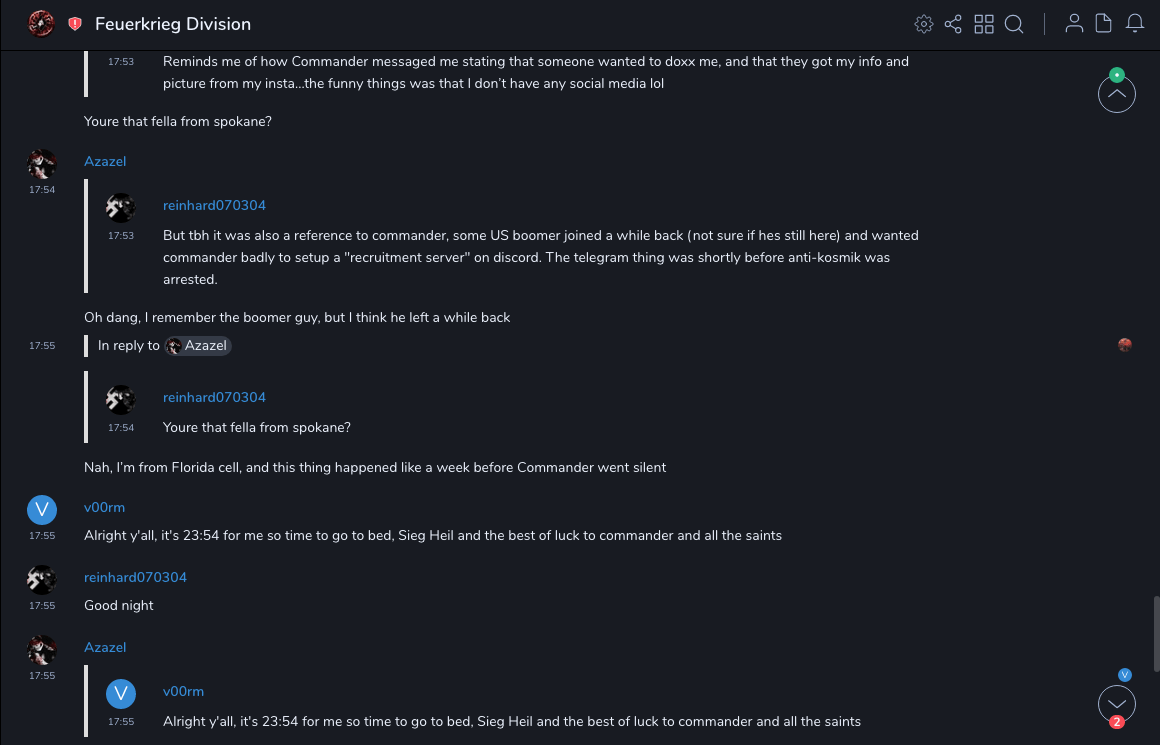Open room settings via the gear icon

click(924, 24)
